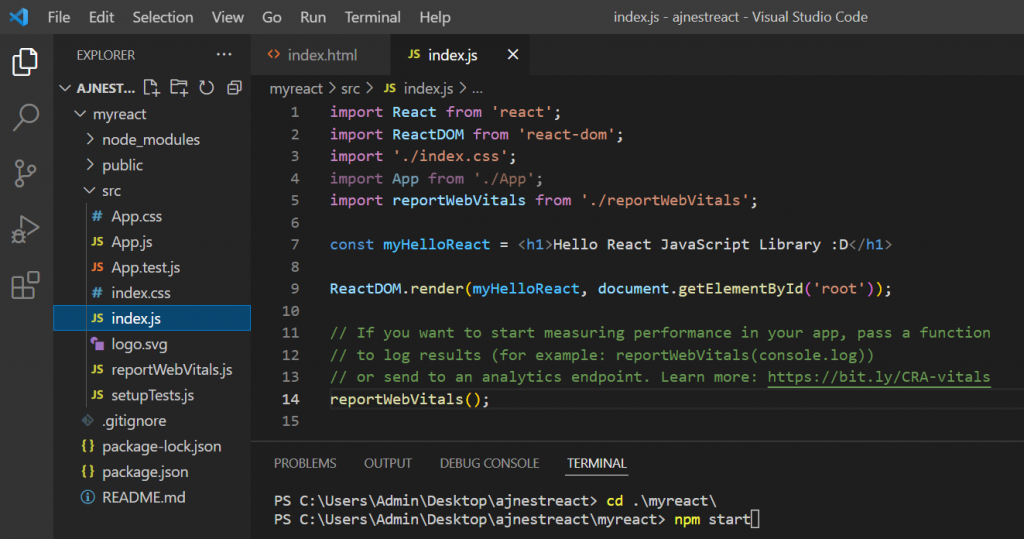Collapse all folders in Explorer

point(234,88)
